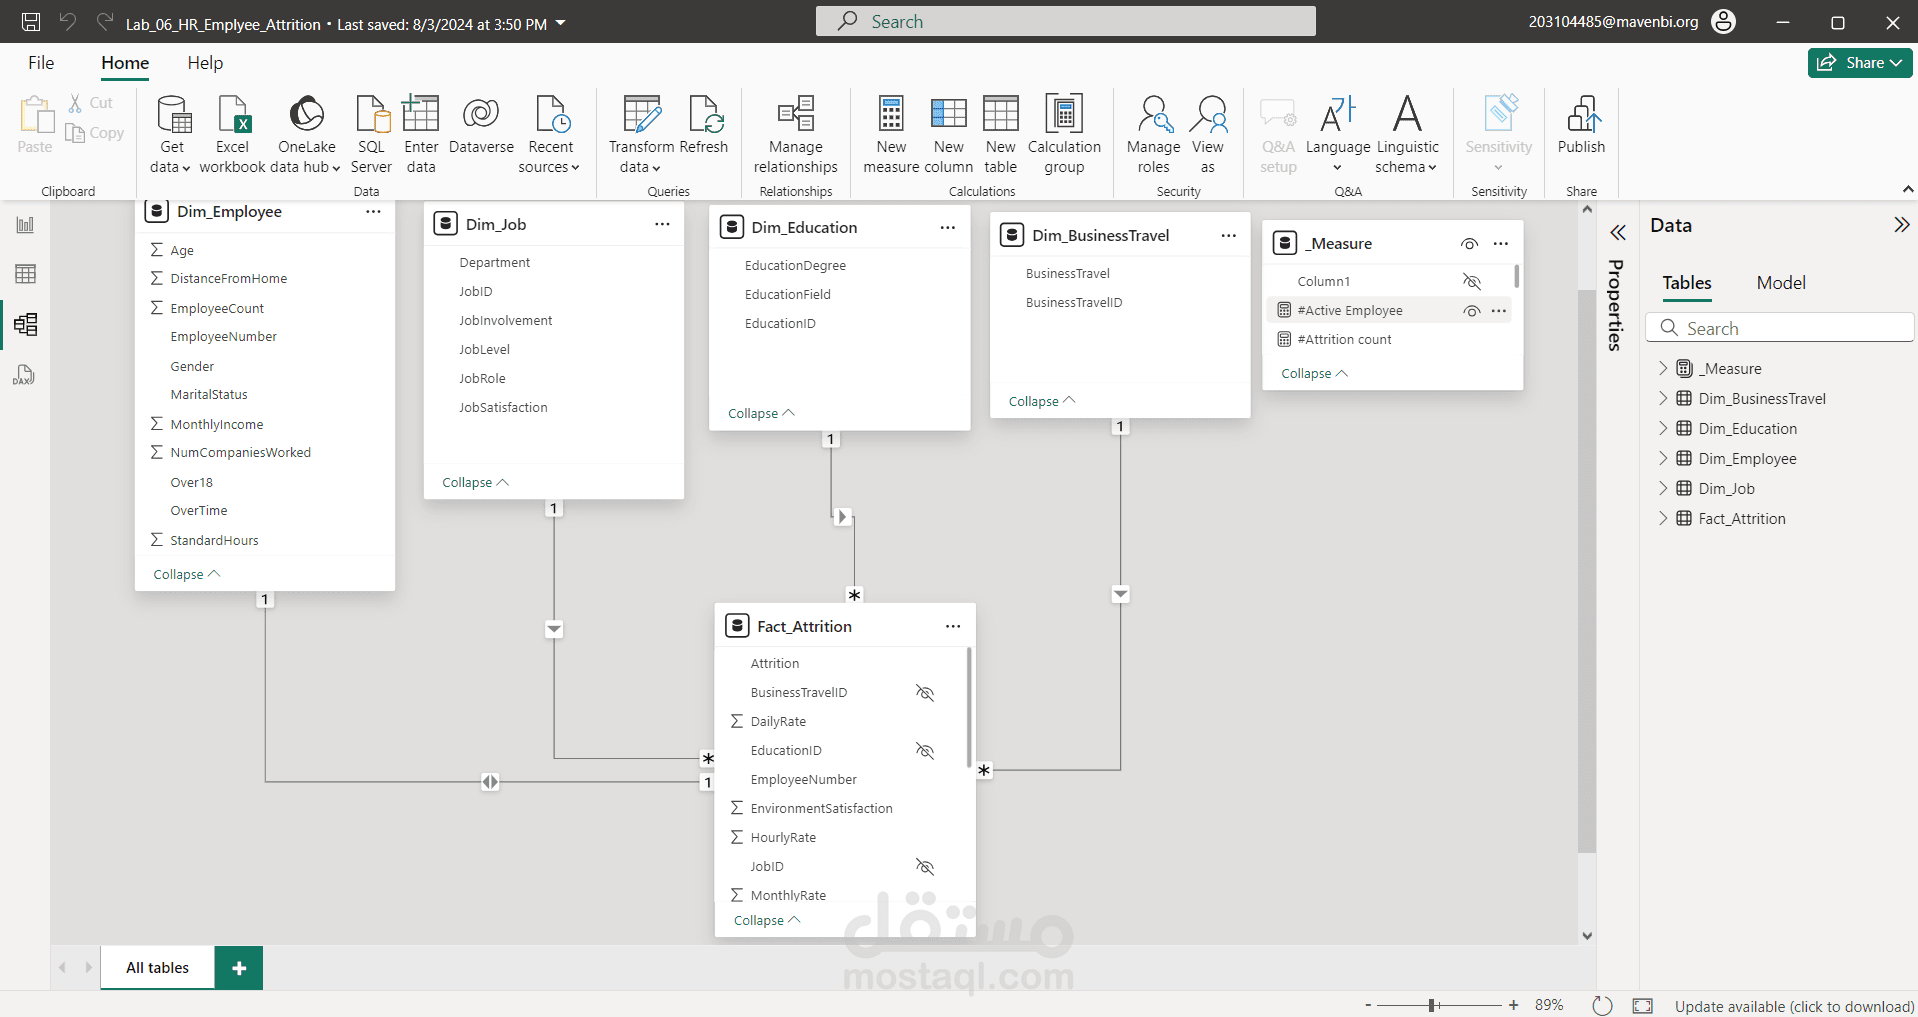Viewport: 1918px width, 1017px height.
Task: Expand Dim_BusinessTravel in Data pane
Action: pos(1663,398)
